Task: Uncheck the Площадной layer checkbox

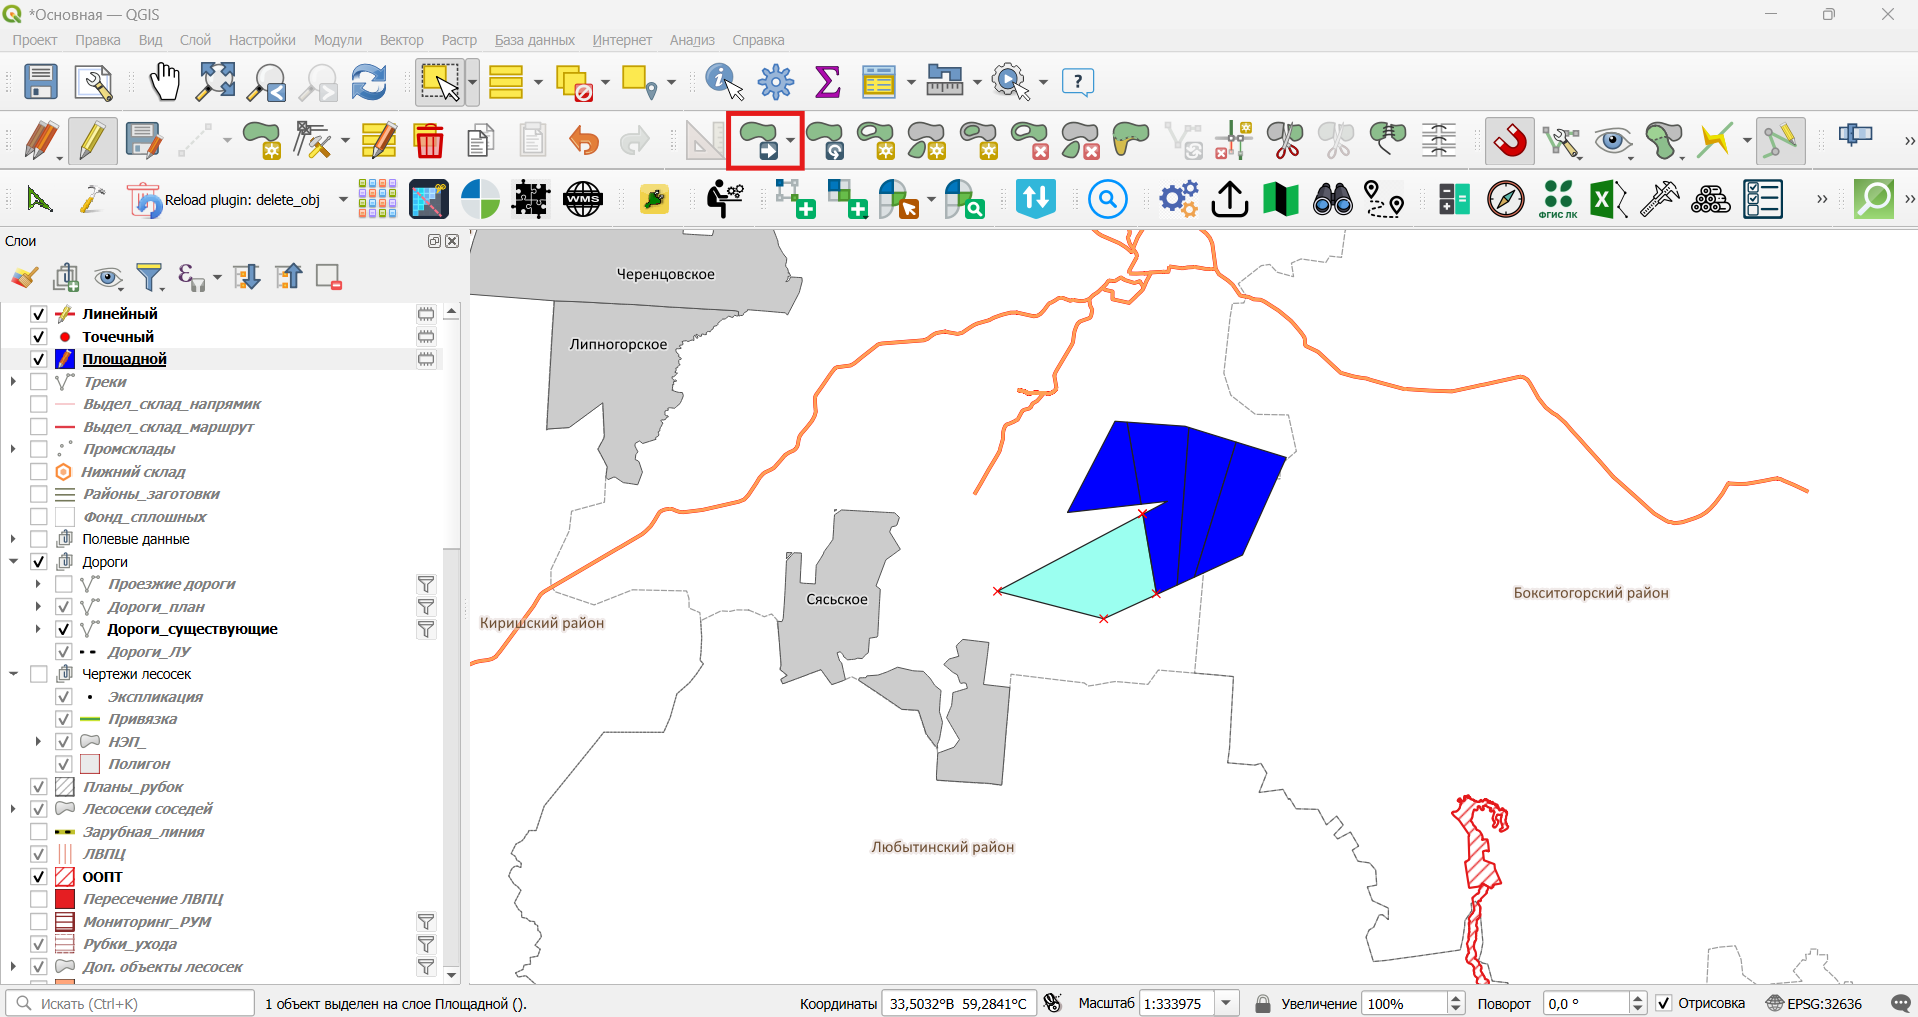Action: click(39, 359)
